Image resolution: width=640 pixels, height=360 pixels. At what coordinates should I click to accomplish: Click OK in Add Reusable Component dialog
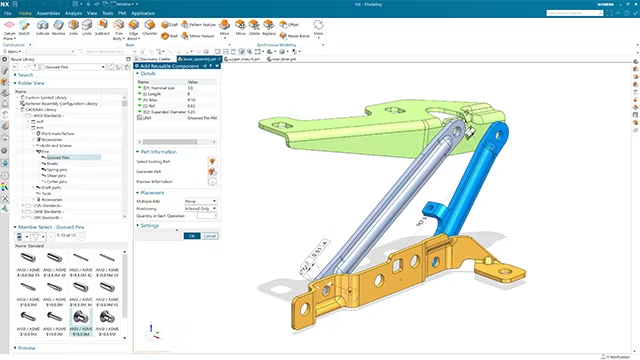pos(192,236)
